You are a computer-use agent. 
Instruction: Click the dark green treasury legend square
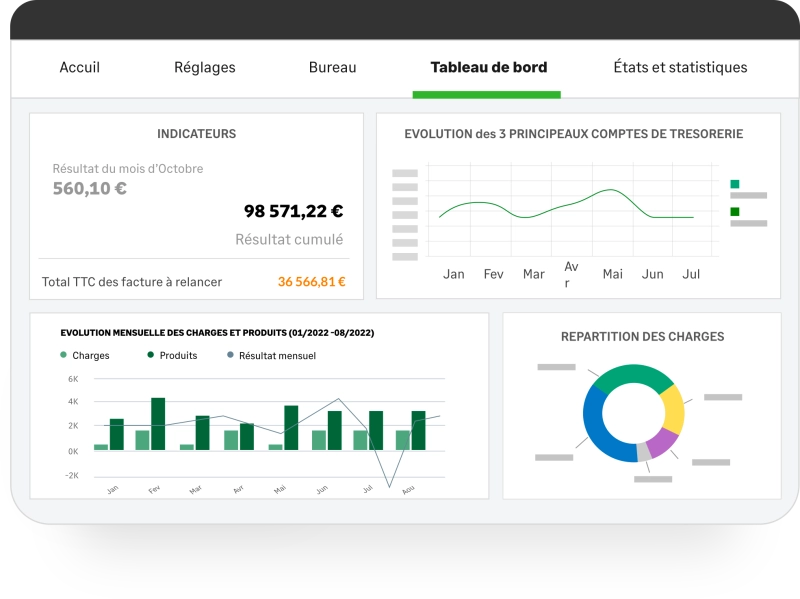click(x=735, y=212)
